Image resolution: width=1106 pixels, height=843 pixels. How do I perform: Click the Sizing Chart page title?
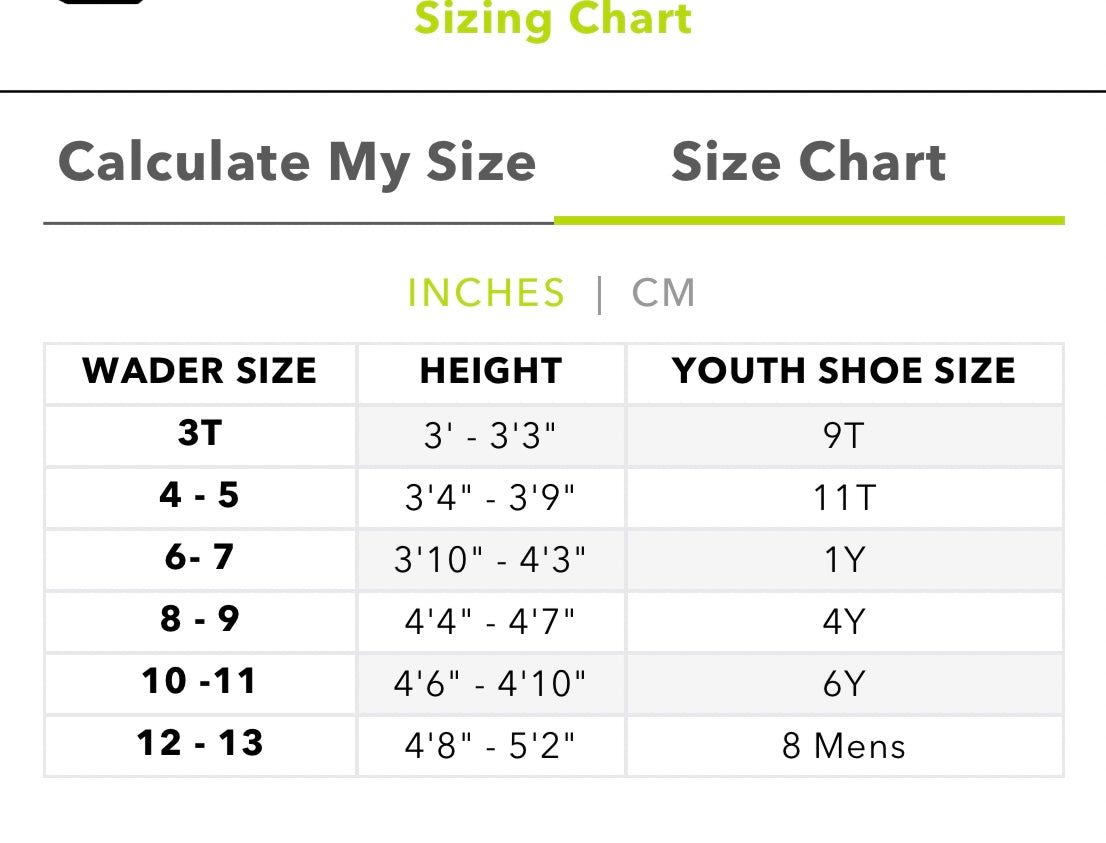553,20
